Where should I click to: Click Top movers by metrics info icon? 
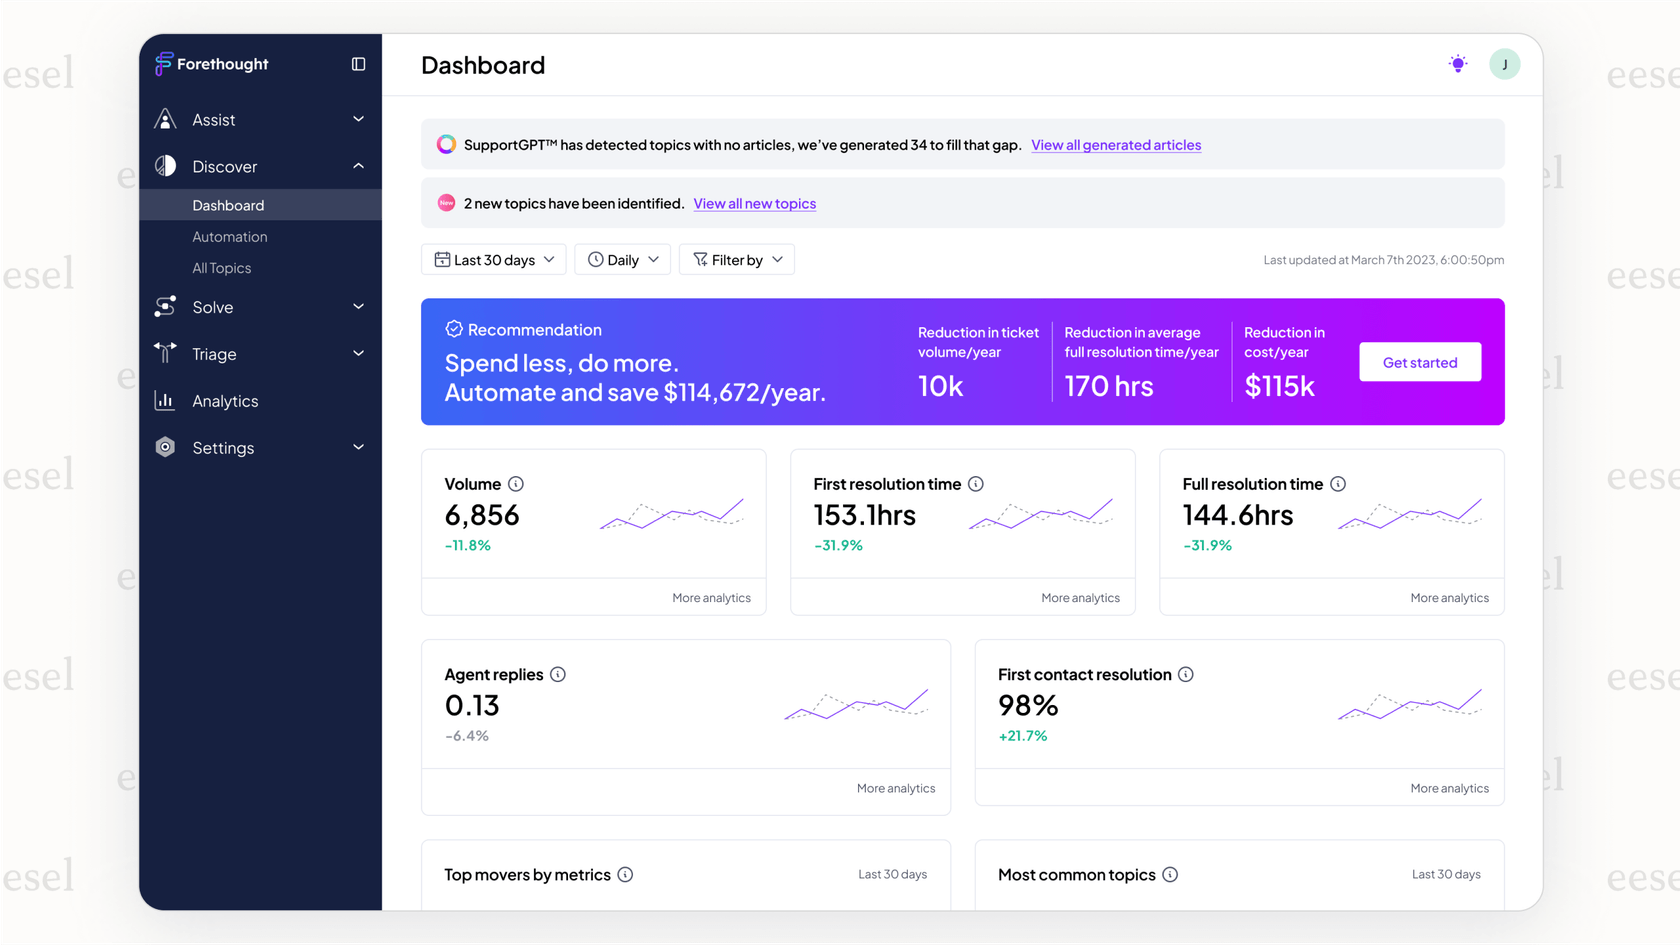625,875
